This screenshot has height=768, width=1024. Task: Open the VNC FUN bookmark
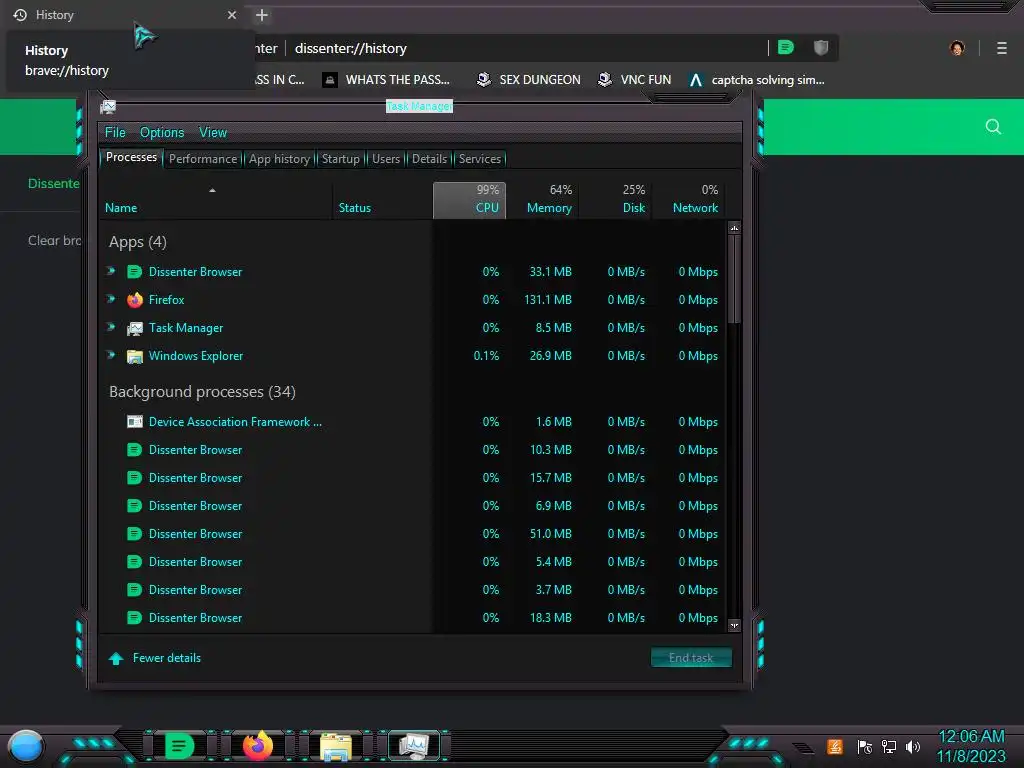pyautogui.click(x=635, y=80)
